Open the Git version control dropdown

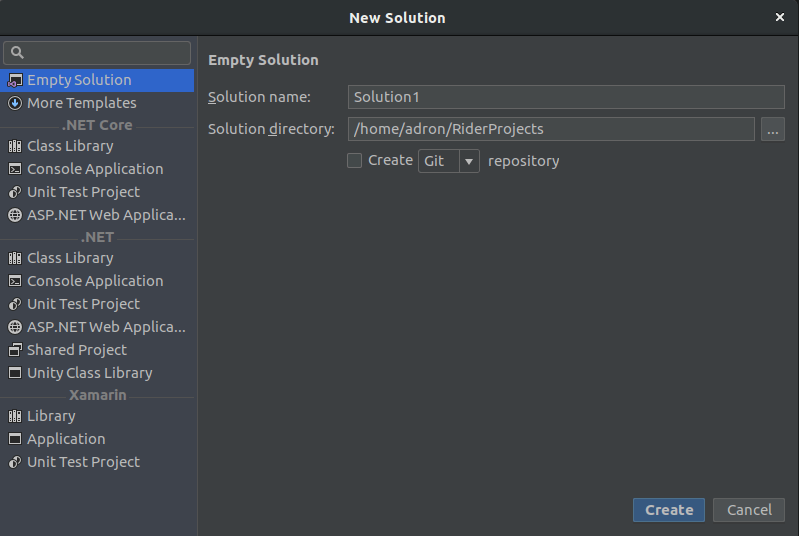click(469, 161)
